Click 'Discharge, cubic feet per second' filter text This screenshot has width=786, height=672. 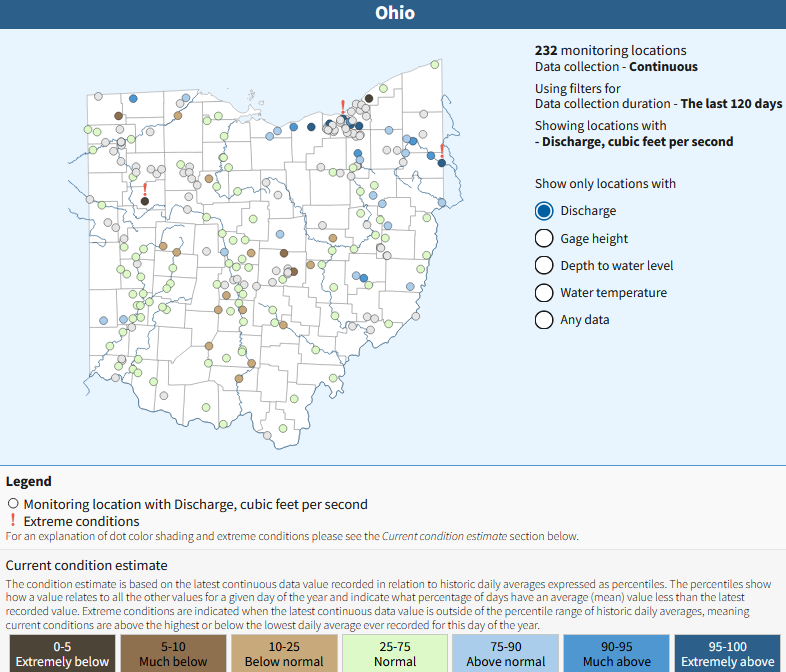pyautogui.click(x=638, y=142)
